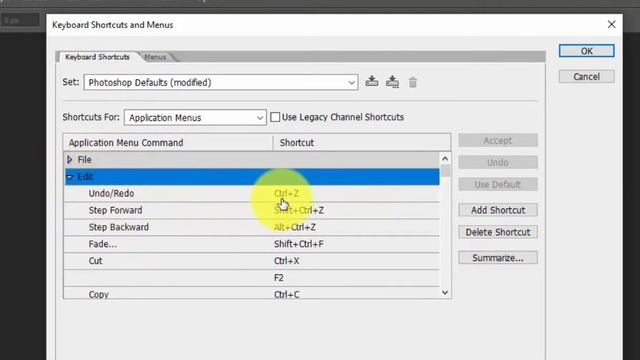Click the Undo button beside the list
This screenshot has height=360, width=640.
pyautogui.click(x=498, y=162)
